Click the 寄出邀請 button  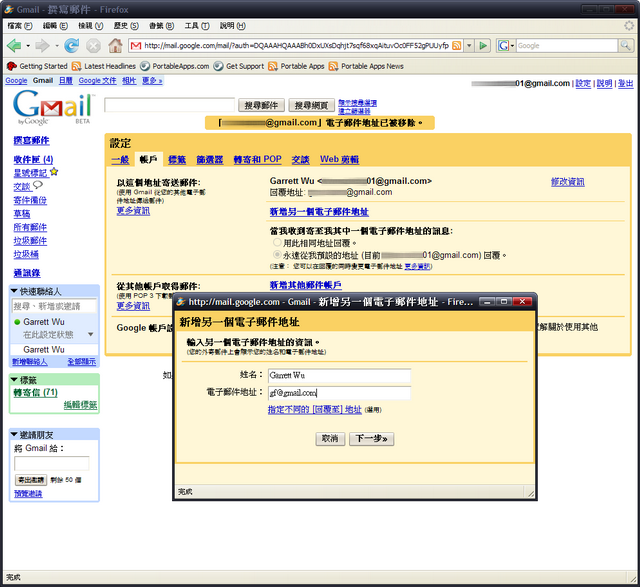pos(31,480)
